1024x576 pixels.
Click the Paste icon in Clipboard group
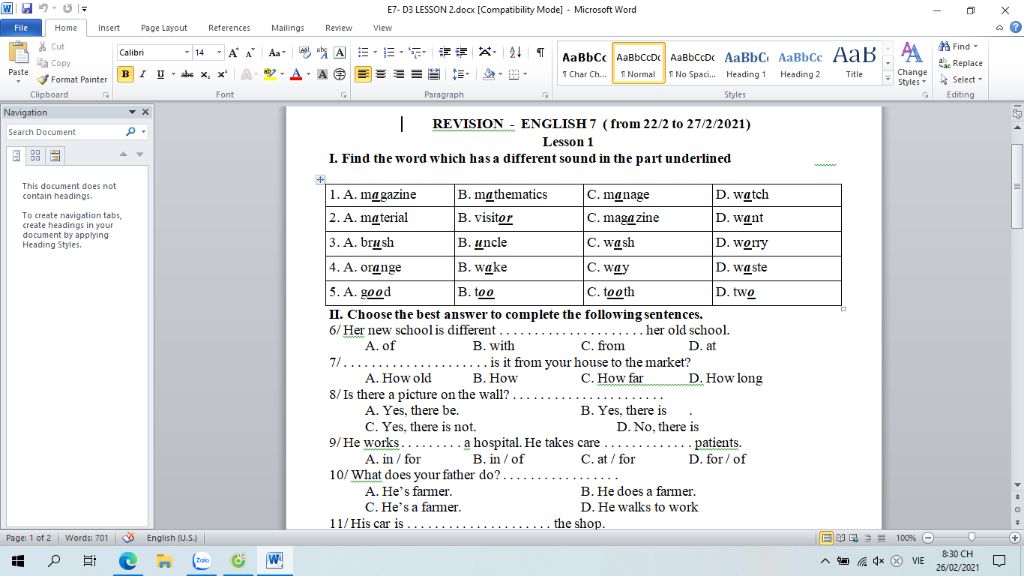18,54
